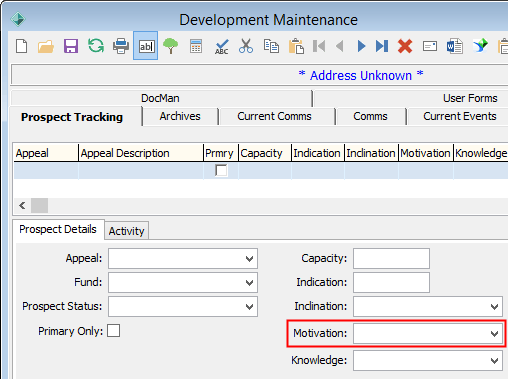
Task: Paste using the clipboard icon
Action: [x=296, y=46]
